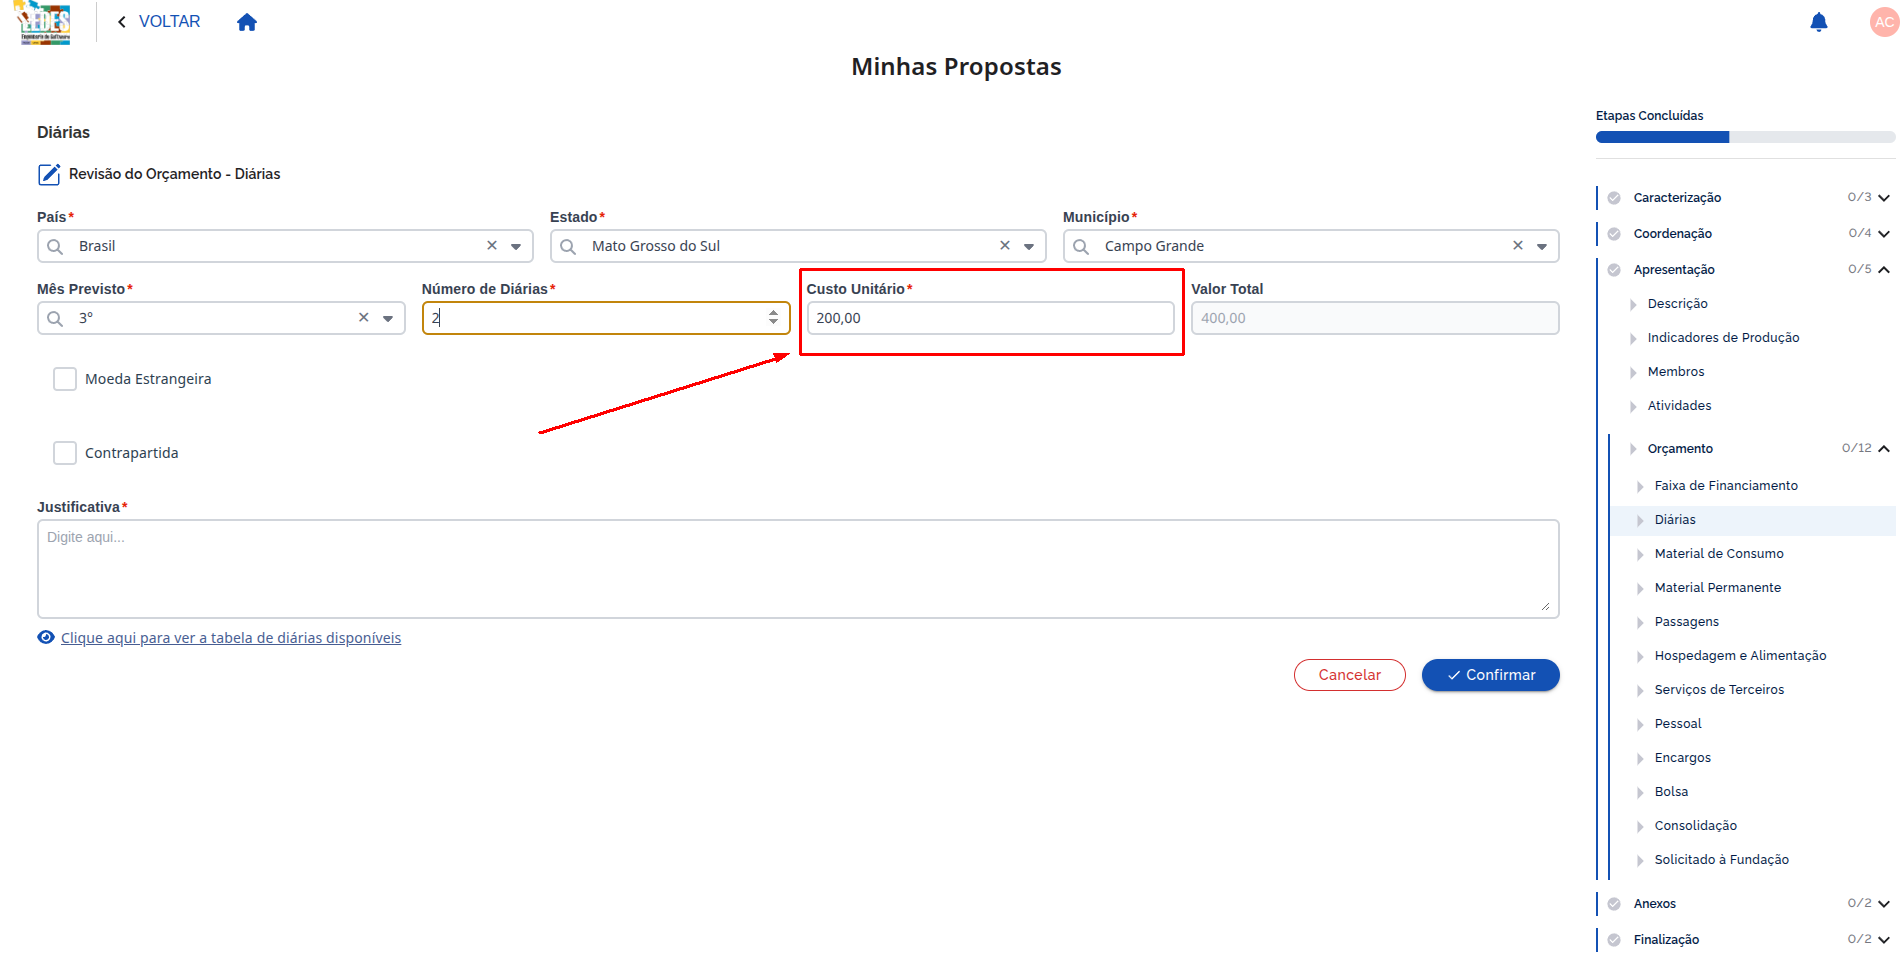1903x956 pixels.
Task: Open Material de Consumo item
Action: tap(1719, 554)
